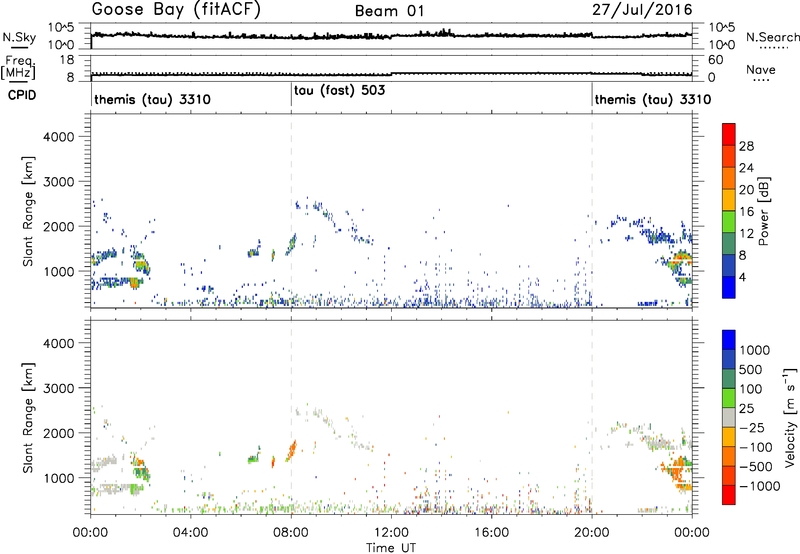This screenshot has width=800, height=554.
Task: Click the blue swatch at bottom of Power colorbar
Action: tap(729, 287)
